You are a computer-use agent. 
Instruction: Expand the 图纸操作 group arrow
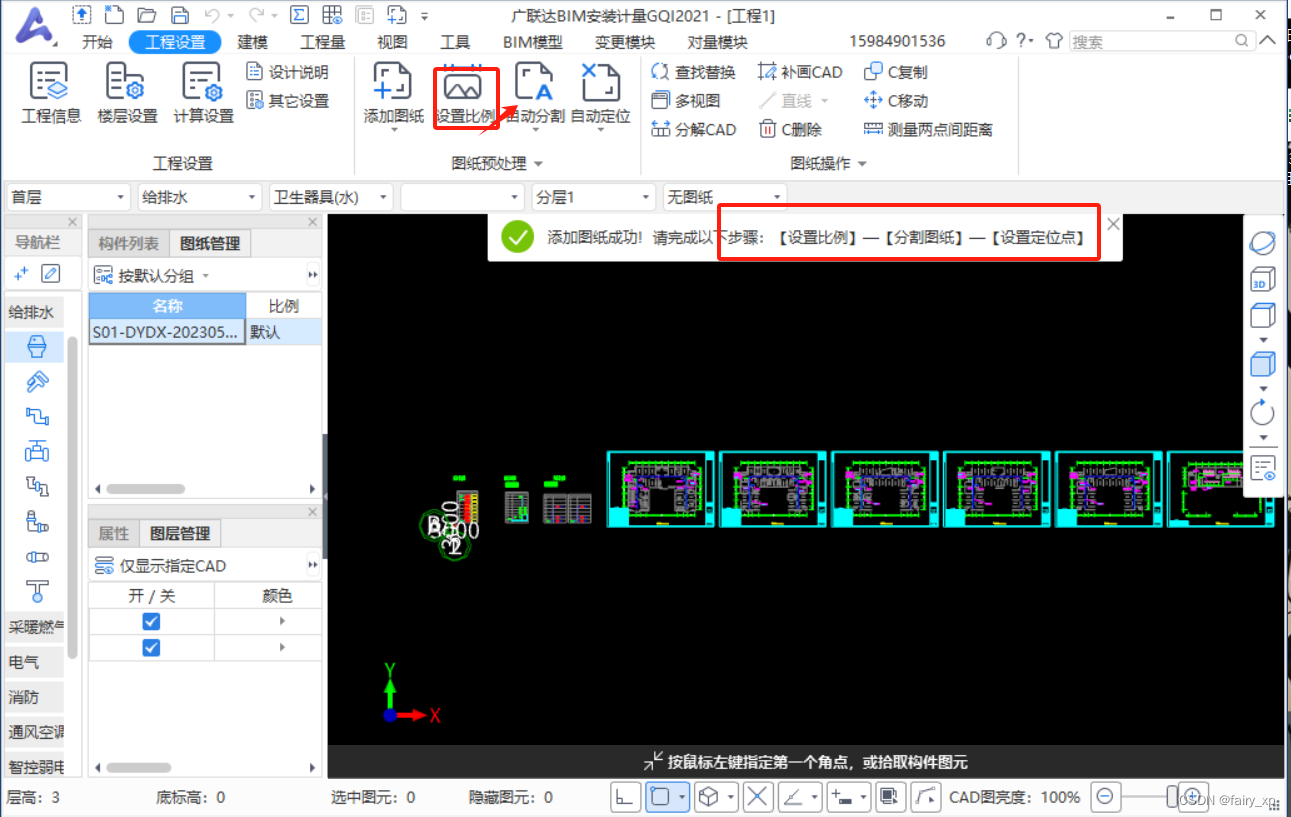coord(862,163)
